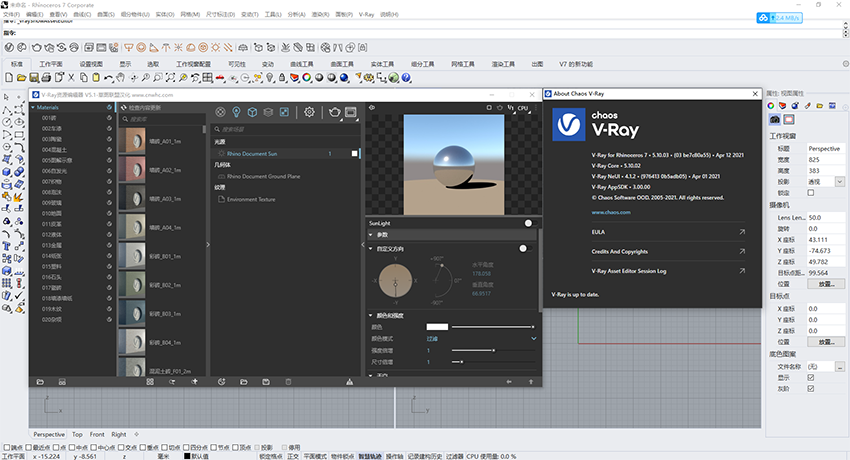The image size is (850, 460).
Task: Open the Textures category icon
Action: click(284, 112)
